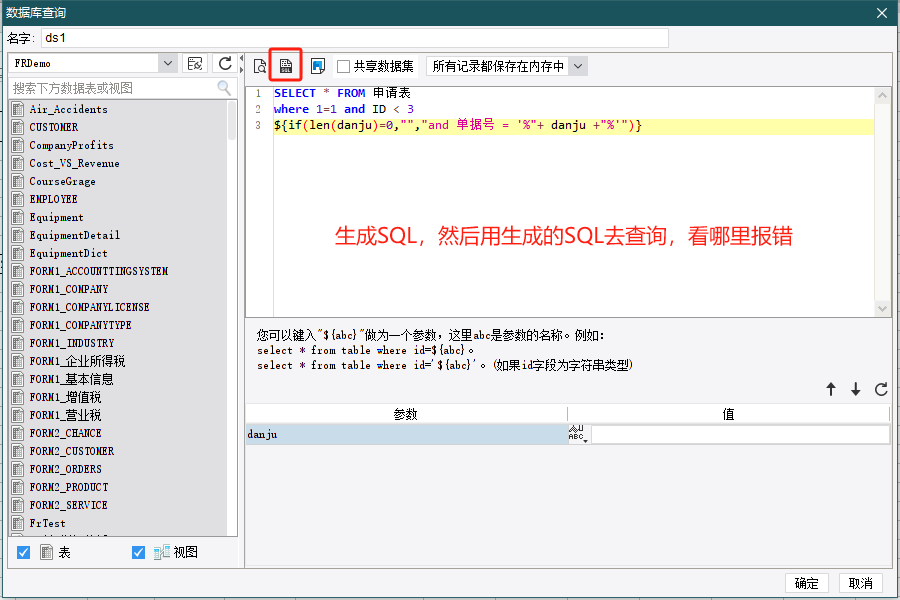Image resolution: width=900 pixels, height=600 pixels.
Task: Select the Equipment table
Action: tap(56, 217)
